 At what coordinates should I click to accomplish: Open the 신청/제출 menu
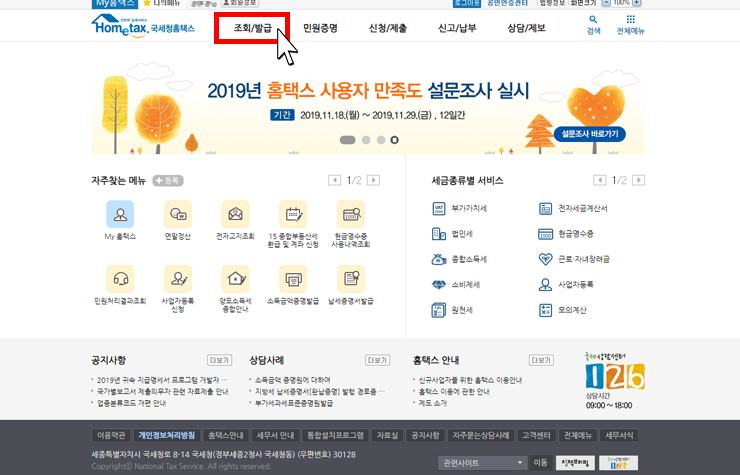387,28
